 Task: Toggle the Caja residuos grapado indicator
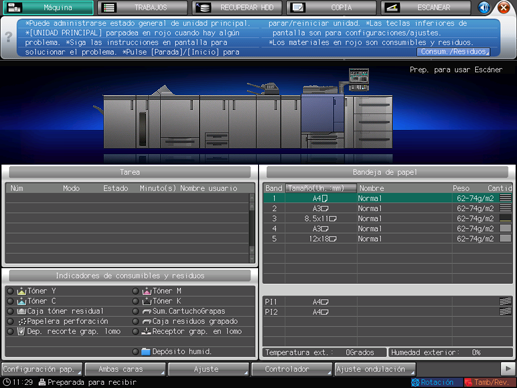pos(135,321)
